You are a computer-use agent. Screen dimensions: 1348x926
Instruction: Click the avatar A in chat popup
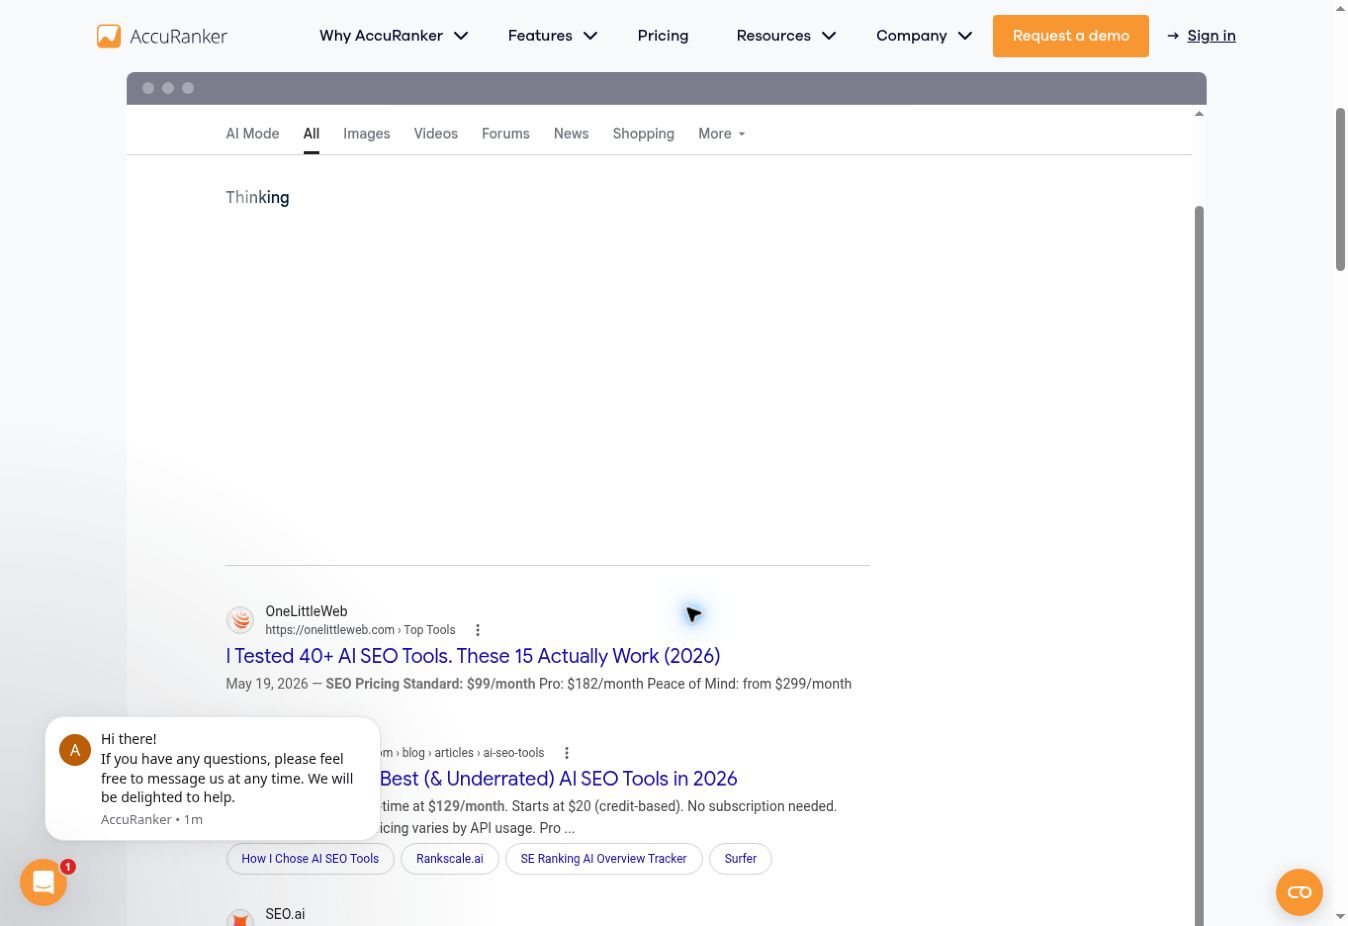75,750
